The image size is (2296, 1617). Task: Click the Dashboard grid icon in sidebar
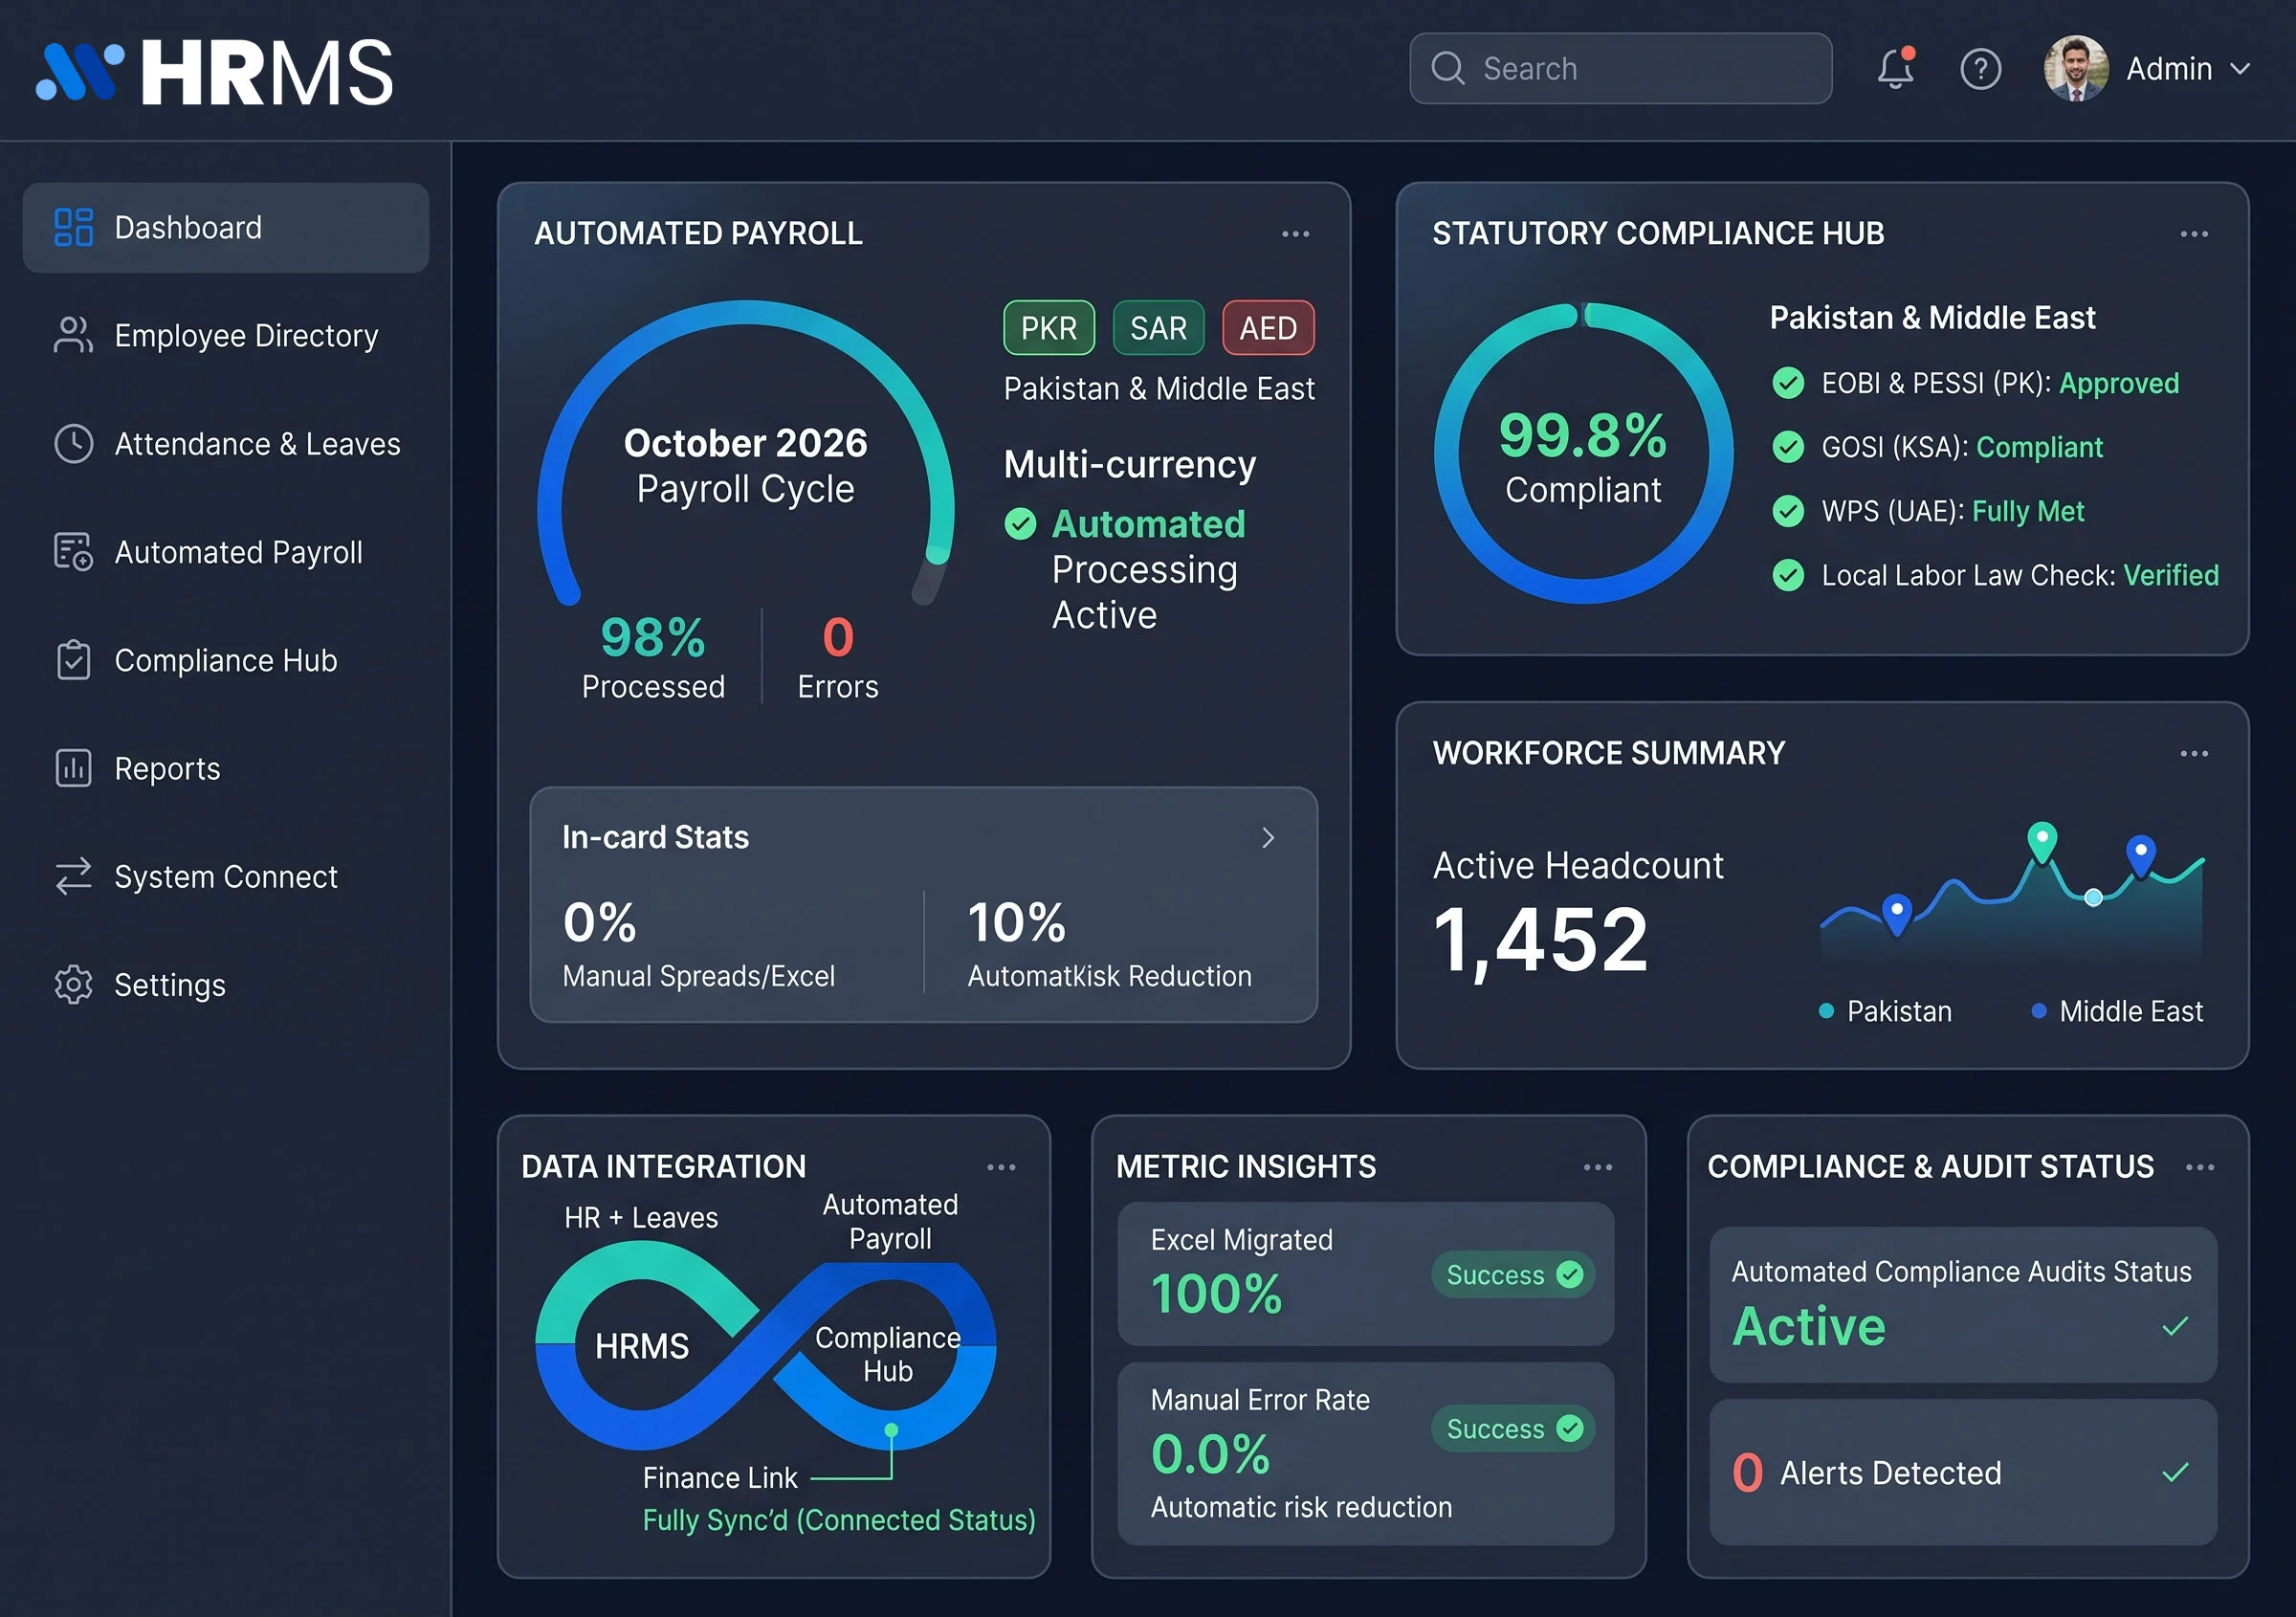73,227
